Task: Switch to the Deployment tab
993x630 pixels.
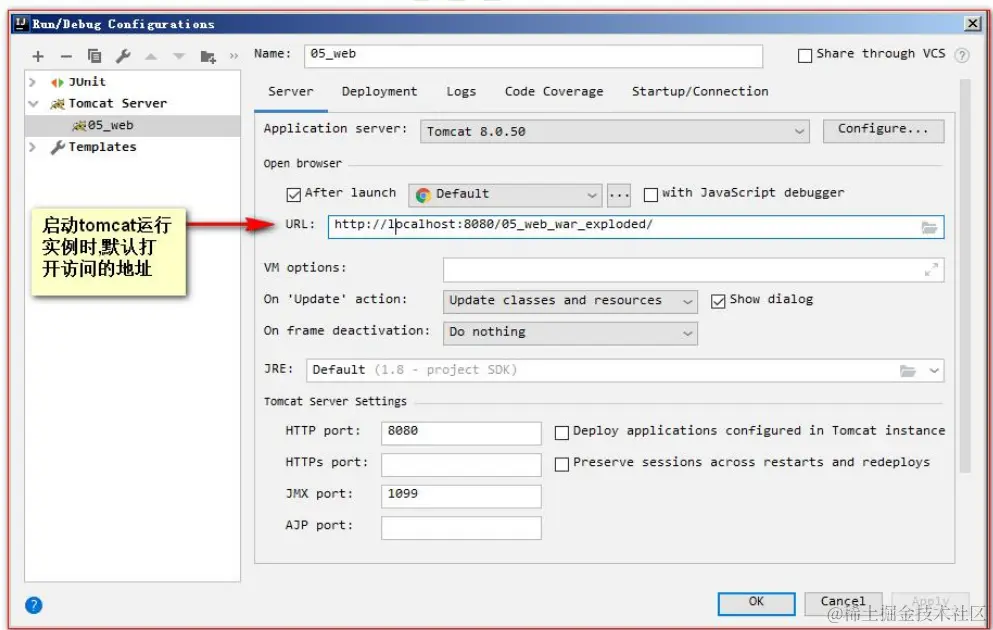Action: tap(379, 92)
